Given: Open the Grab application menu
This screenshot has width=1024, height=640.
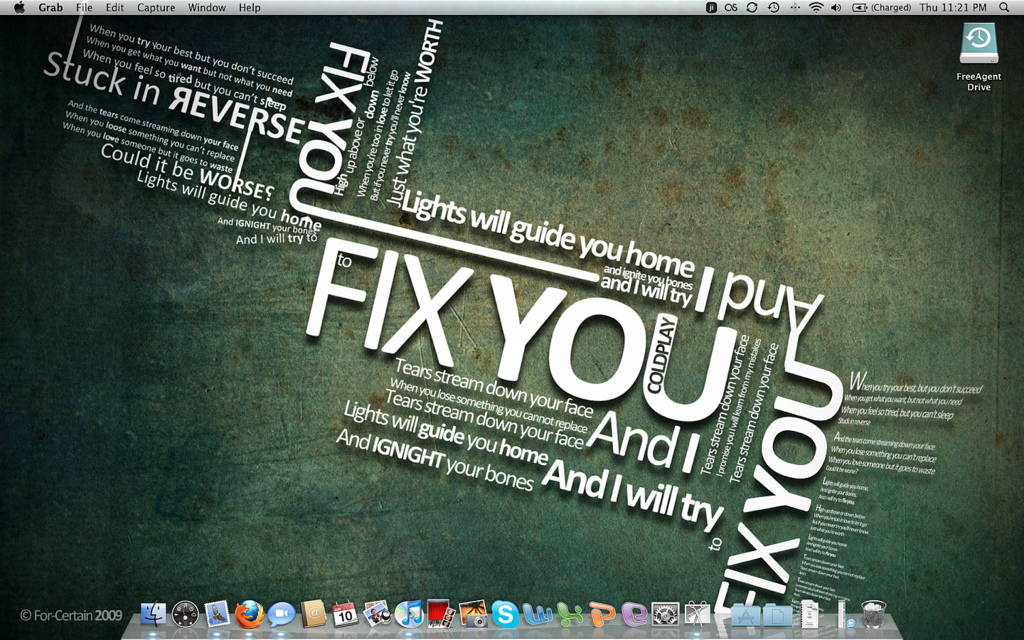Looking at the screenshot, I should 50,8.
